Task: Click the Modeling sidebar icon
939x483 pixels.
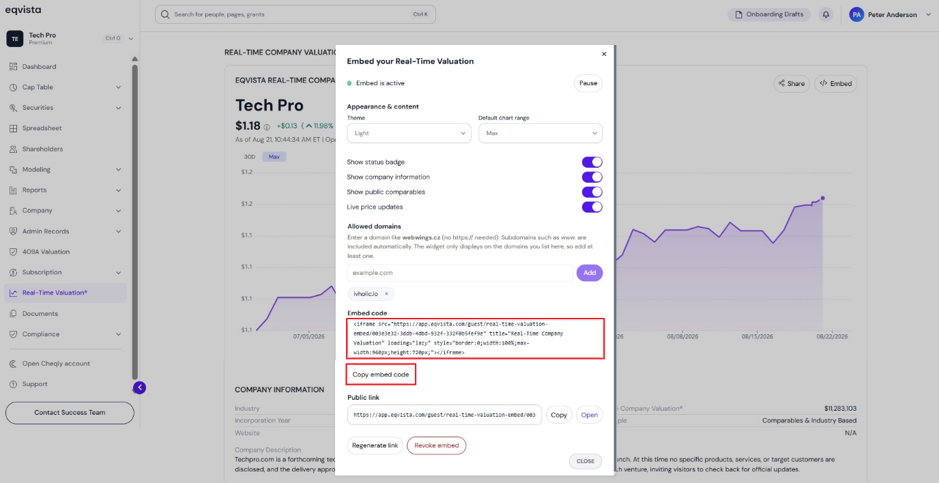Action: click(13, 169)
